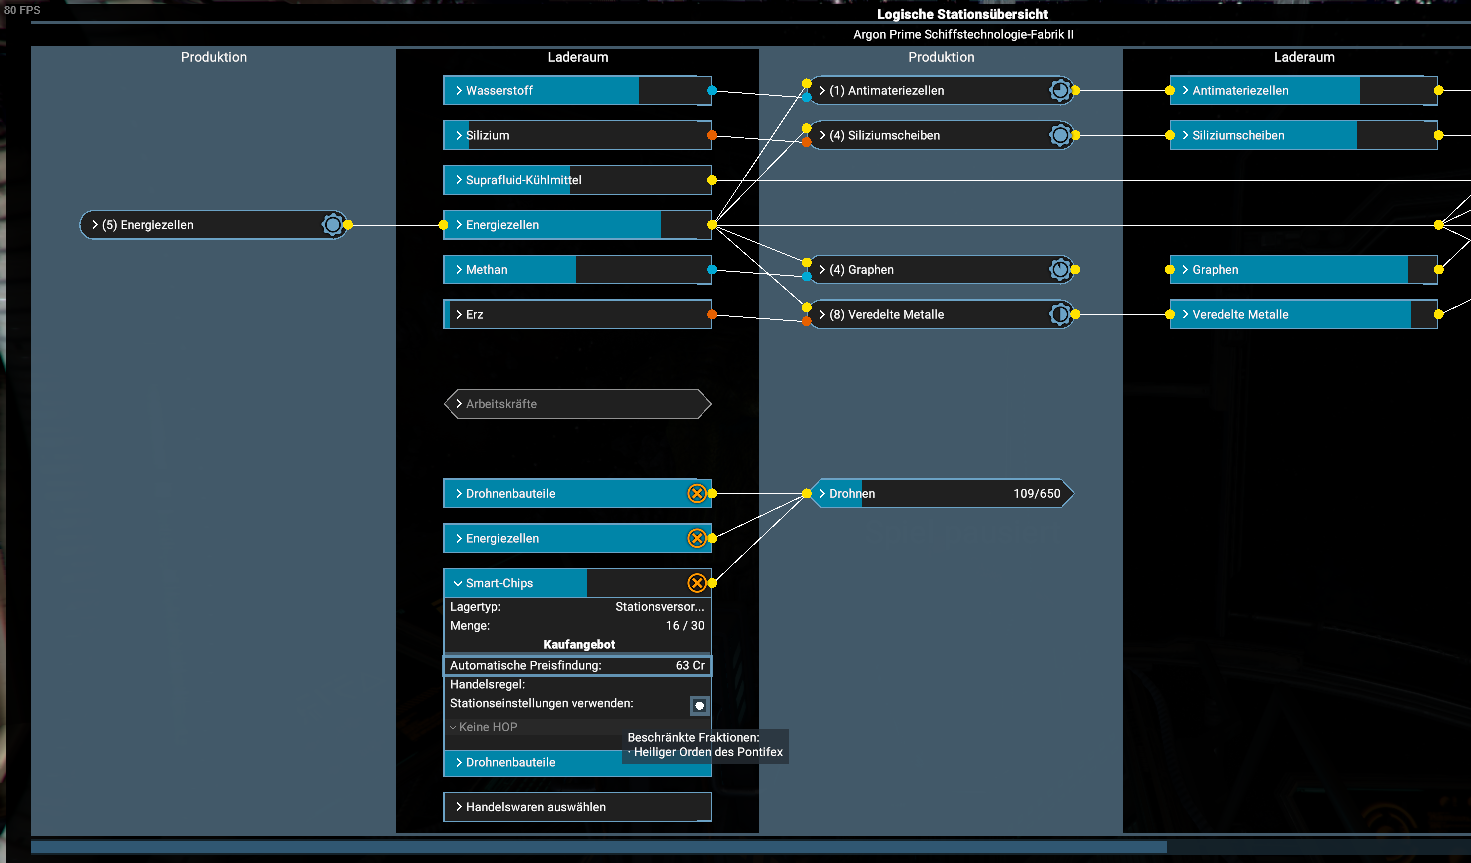The image size is (1471, 863).
Task: Click the orange restriction icon on Smart-Chips
Action: click(697, 583)
